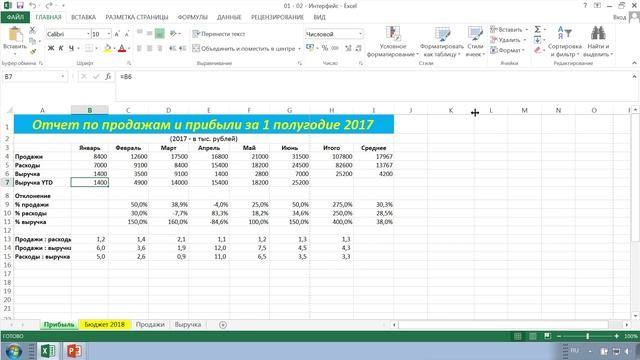Click PowerPoint icon in the taskbar
The width and height of the screenshot is (640, 360).
click(73, 351)
